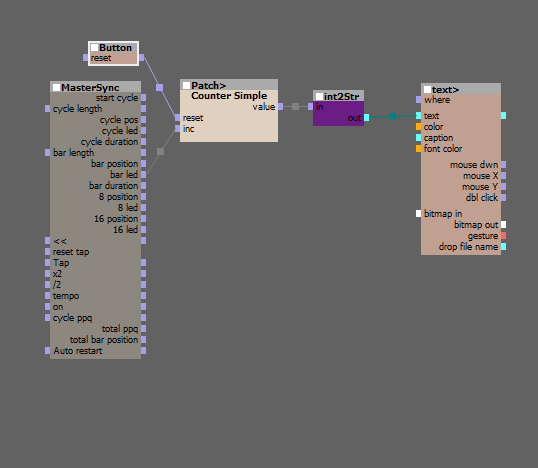Click MasterSync total bar position output pin

[x=143, y=340]
